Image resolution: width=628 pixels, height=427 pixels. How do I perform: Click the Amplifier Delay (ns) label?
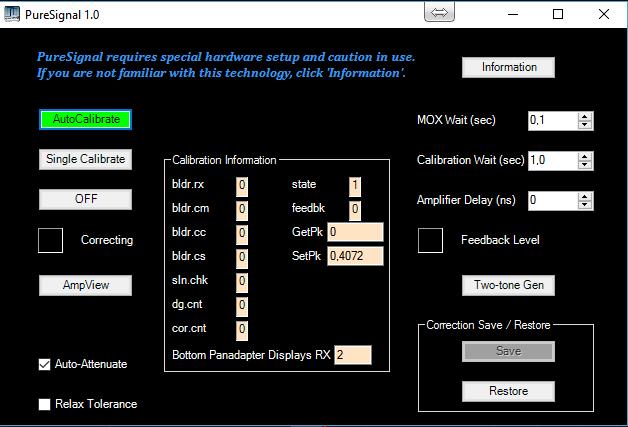click(x=466, y=200)
